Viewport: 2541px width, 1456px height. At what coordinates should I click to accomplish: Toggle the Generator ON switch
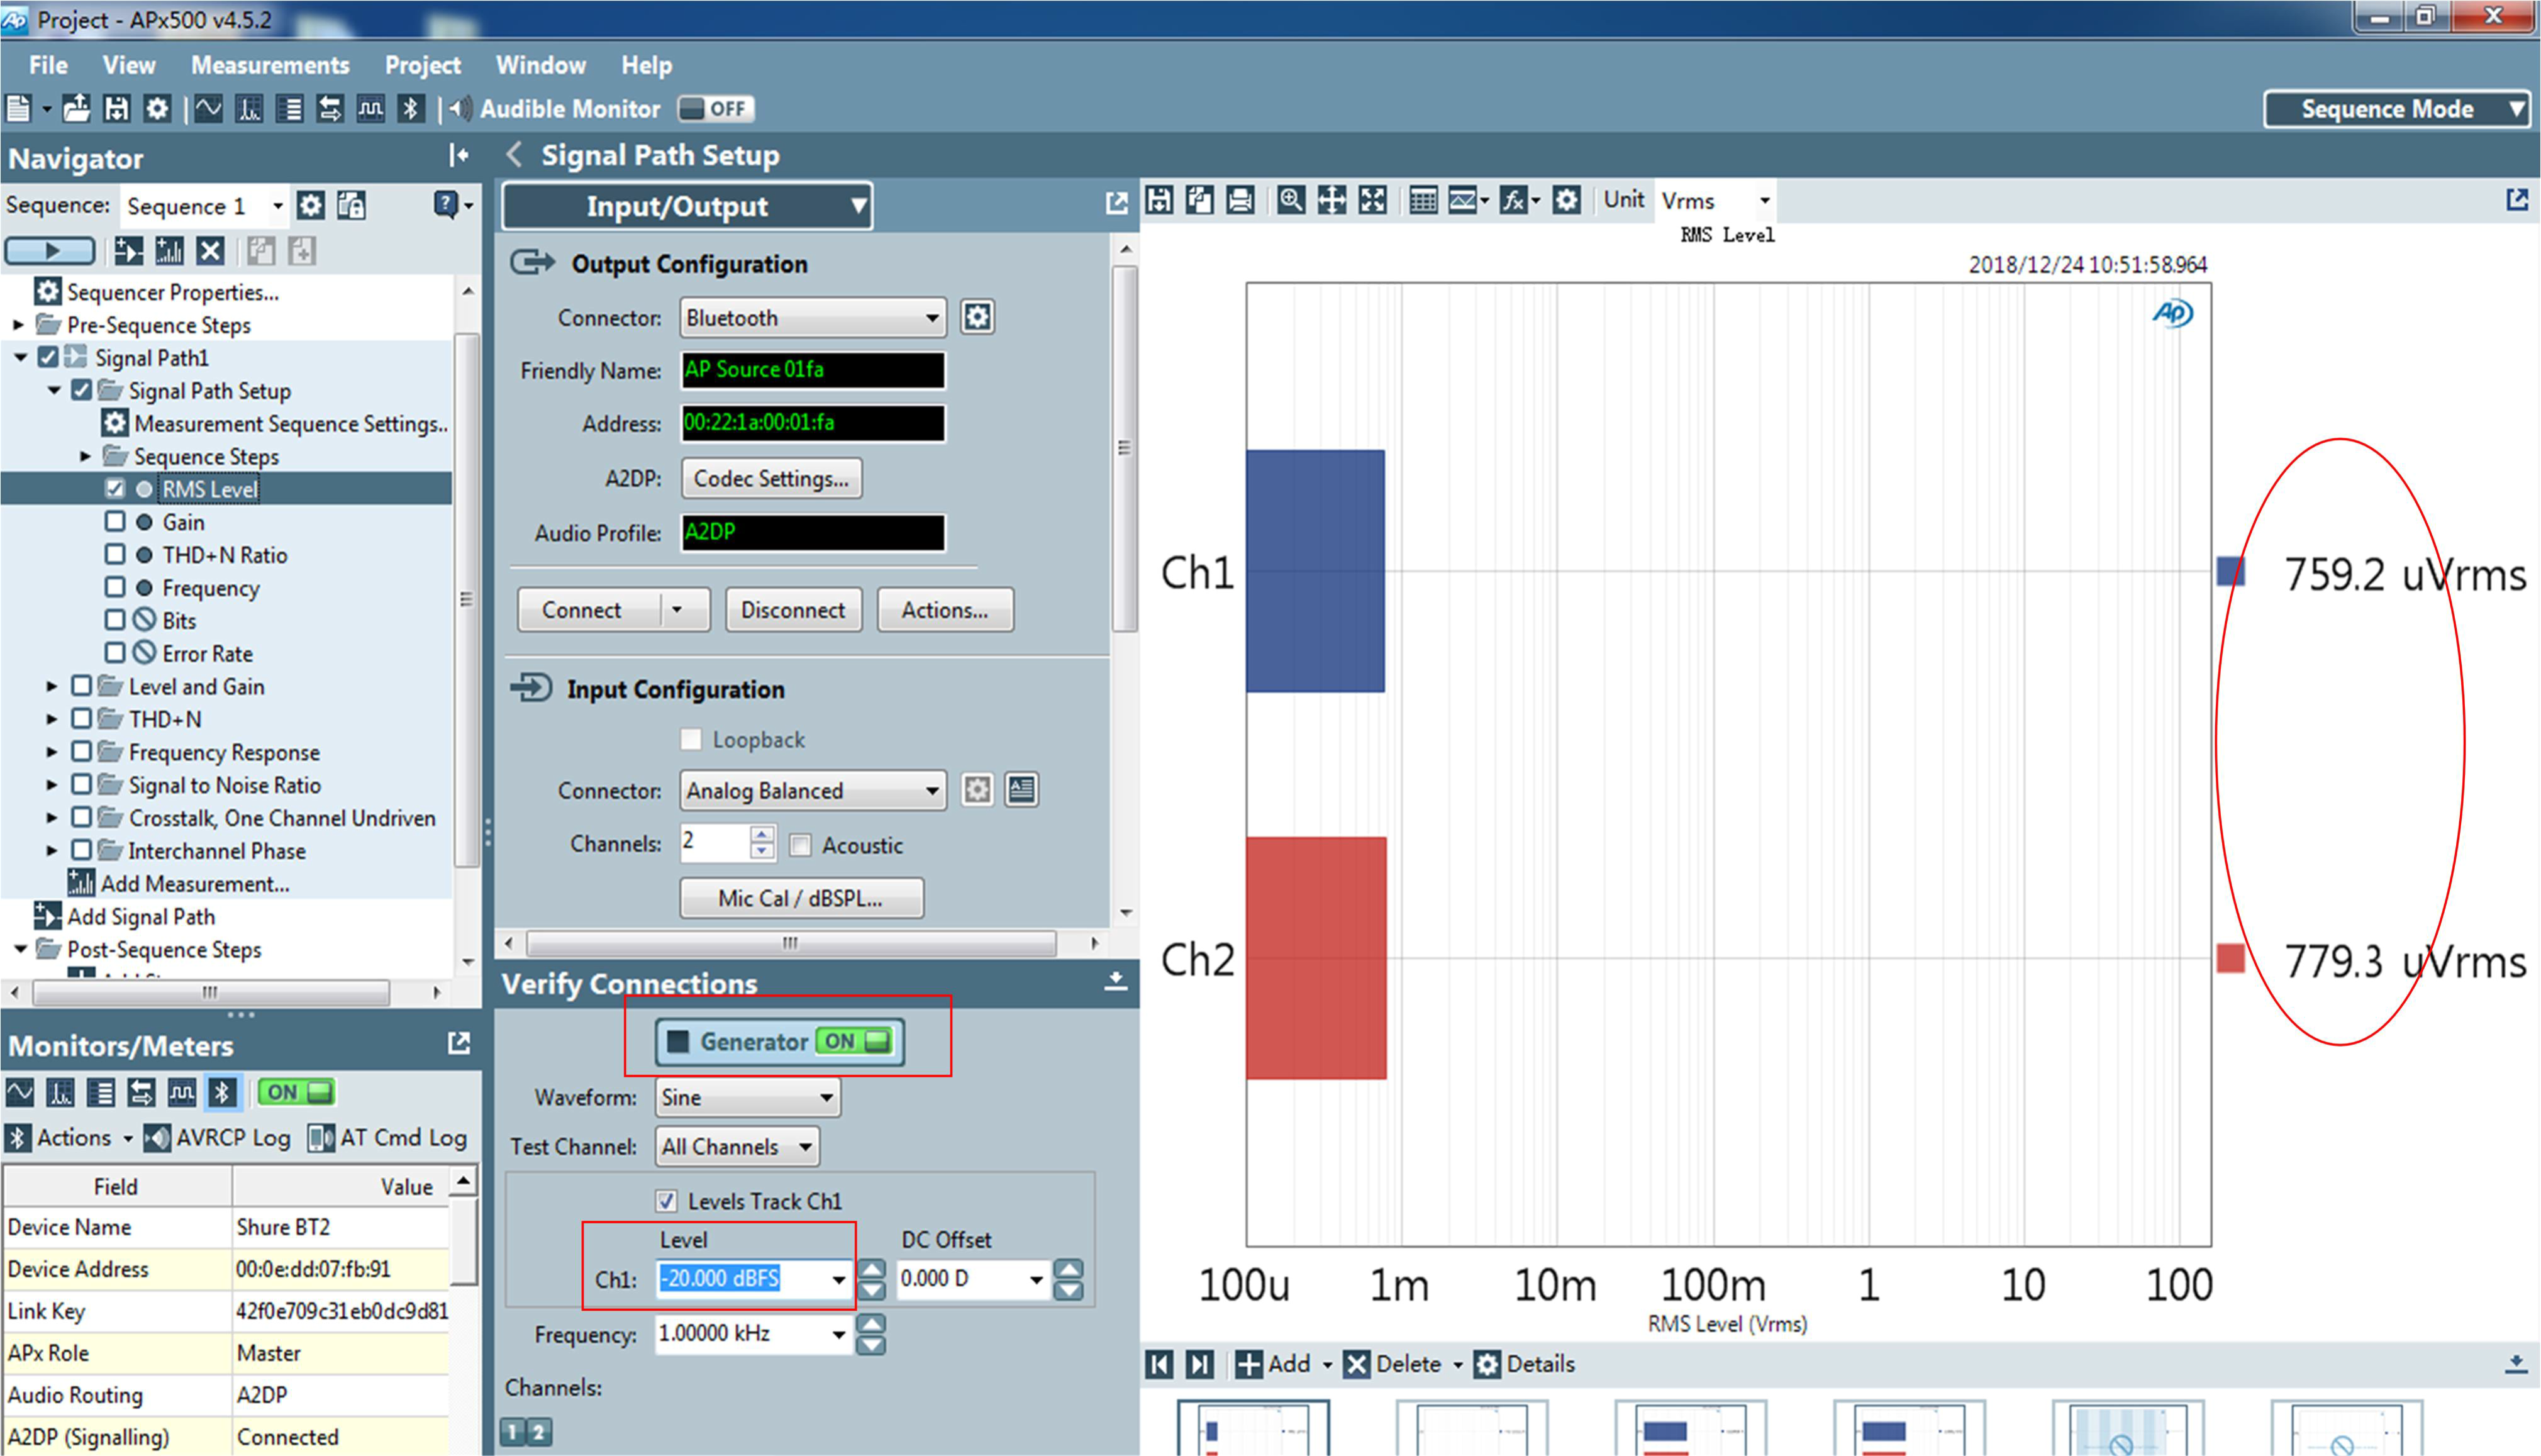click(x=855, y=1041)
